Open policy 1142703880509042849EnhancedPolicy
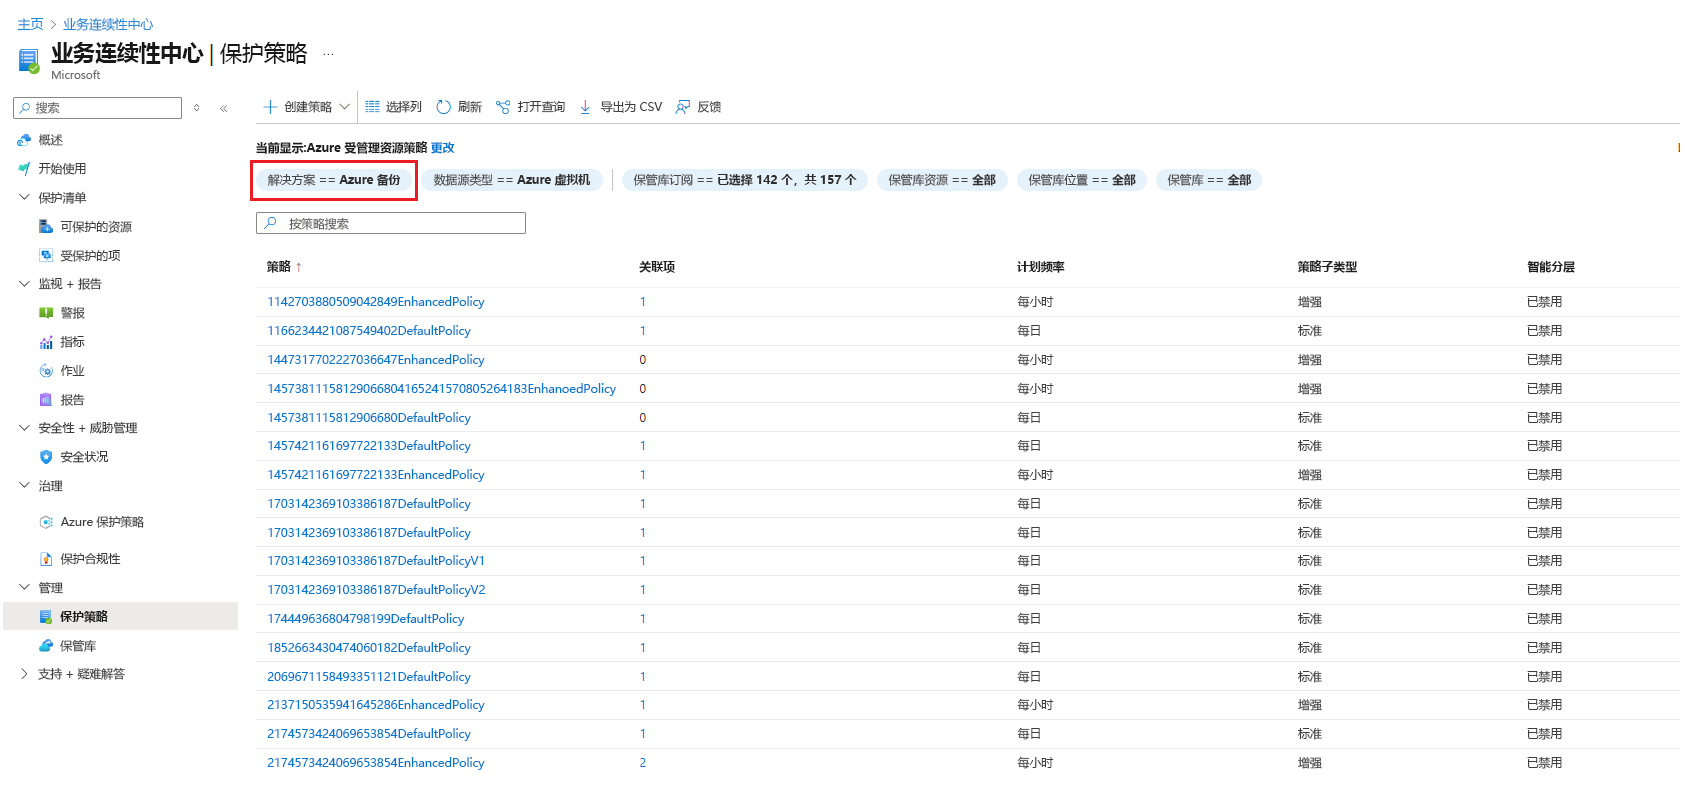The height and width of the screenshot is (794, 1685). coord(376,302)
